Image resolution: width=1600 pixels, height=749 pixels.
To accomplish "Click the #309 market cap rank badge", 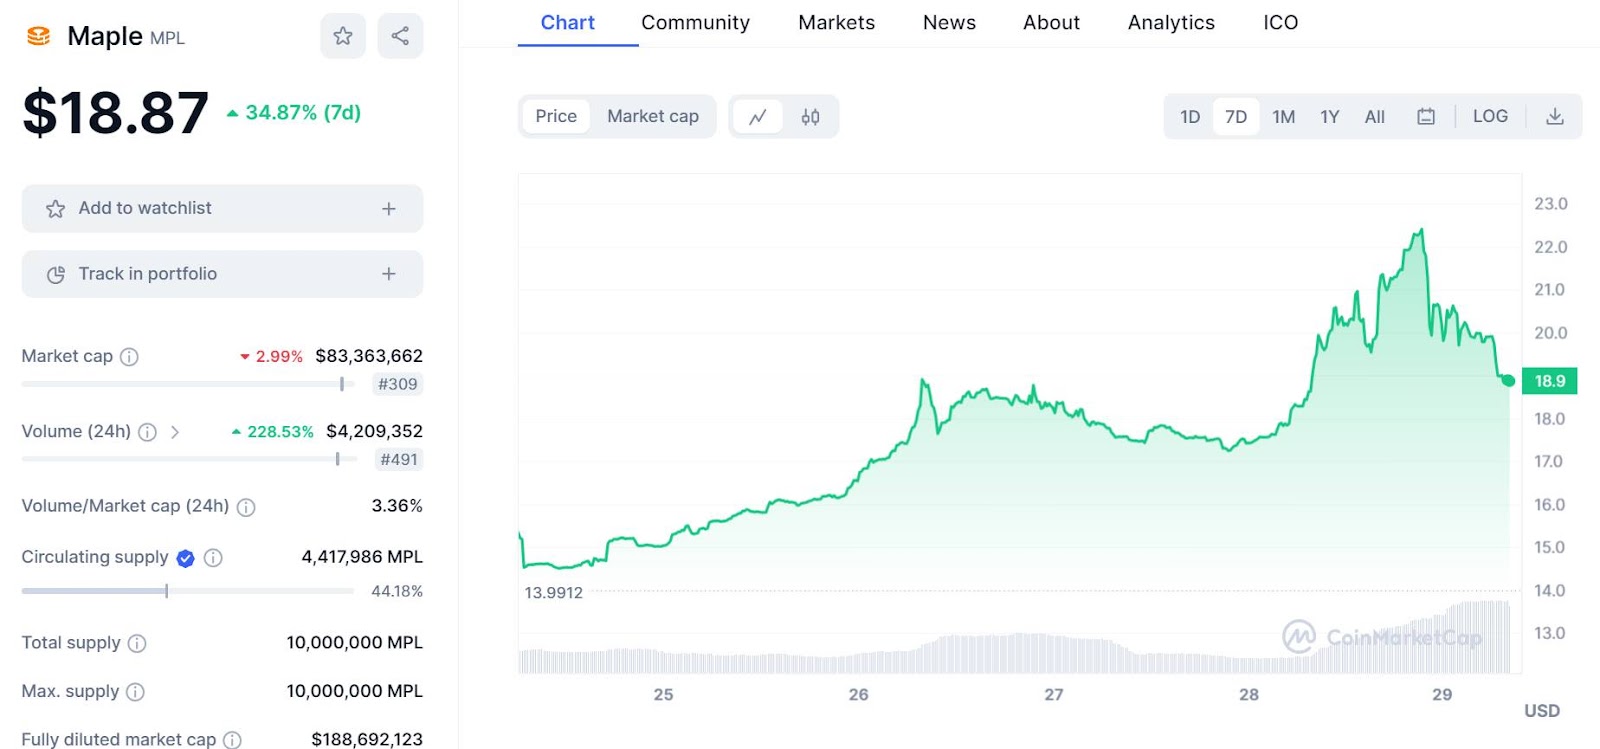I will click(x=397, y=384).
